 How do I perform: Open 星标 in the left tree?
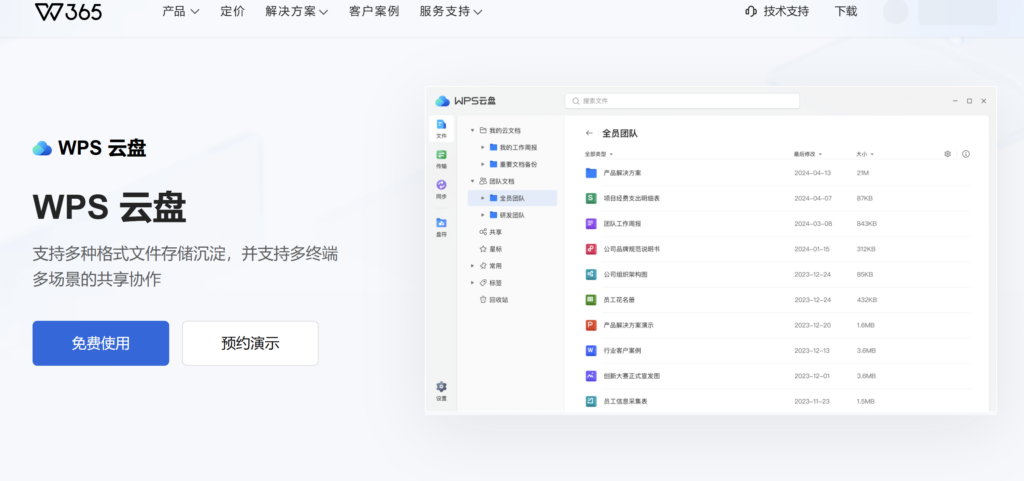tap(490, 249)
